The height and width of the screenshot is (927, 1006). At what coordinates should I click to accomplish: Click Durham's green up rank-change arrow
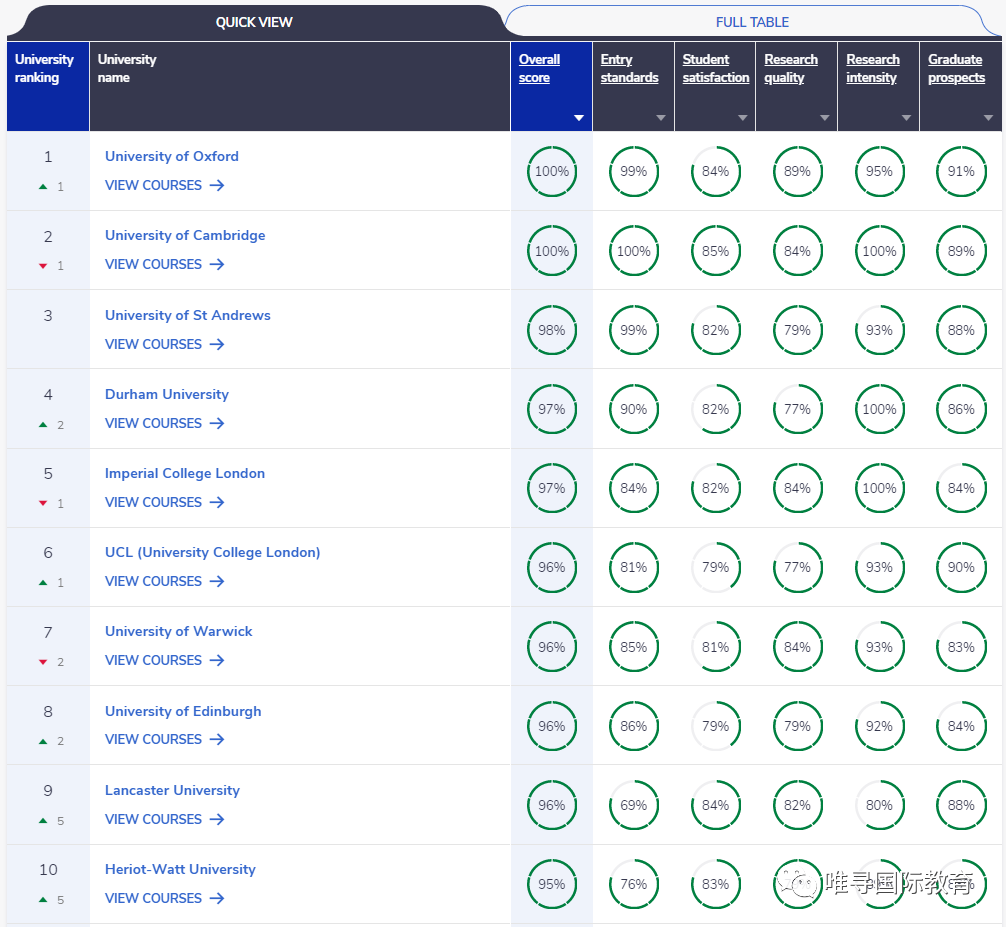[43, 425]
